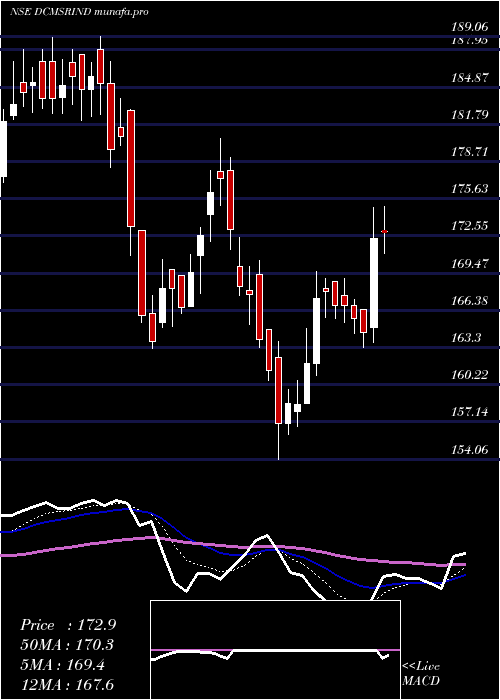
Task: Select the 181.79 price axis label
Action: (x=470, y=115)
